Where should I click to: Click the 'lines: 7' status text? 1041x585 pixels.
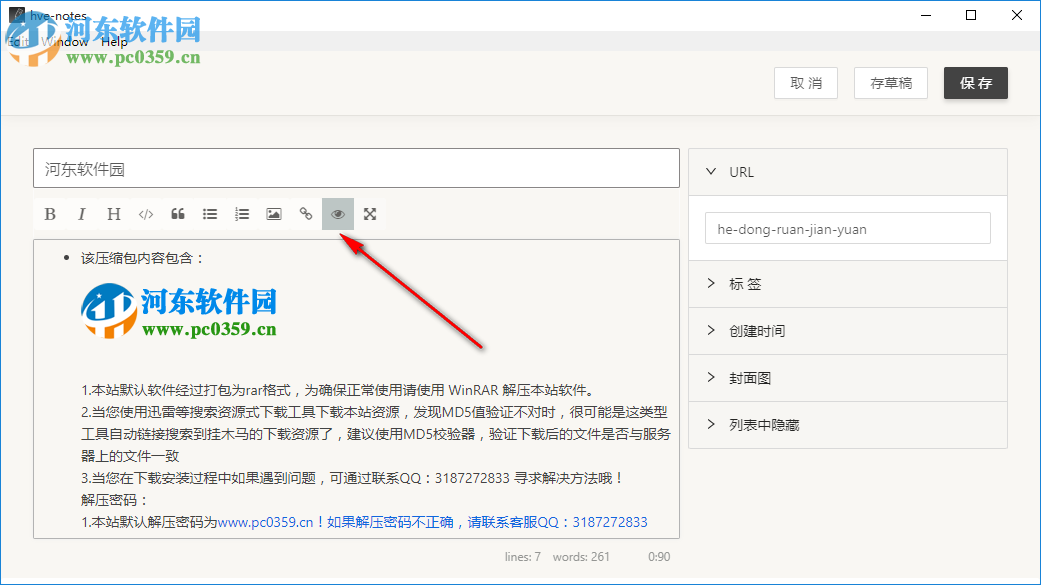[x=522, y=557]
